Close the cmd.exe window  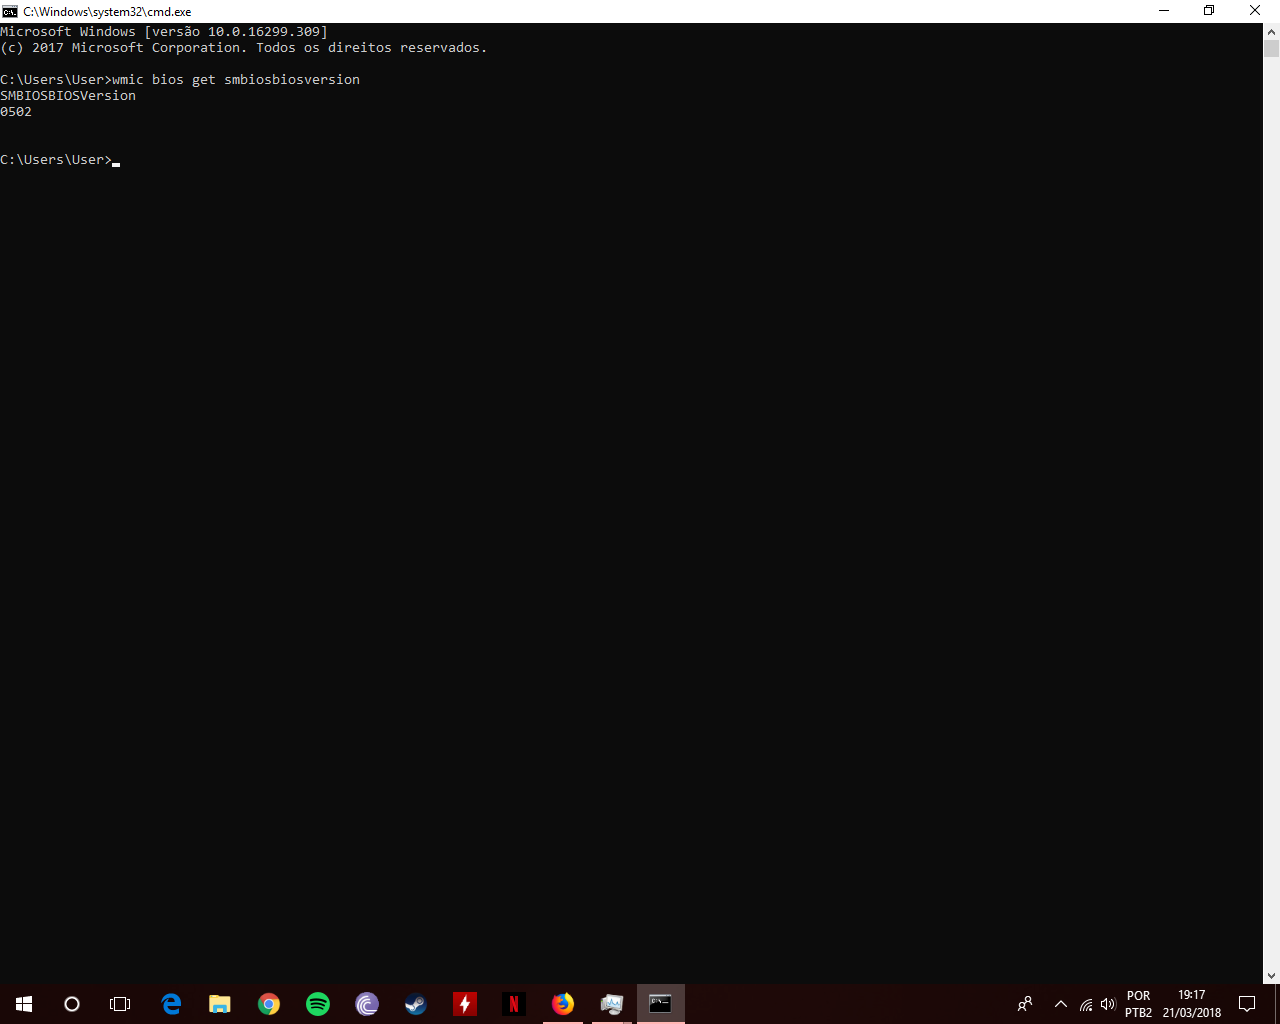tap(1255, 11)
